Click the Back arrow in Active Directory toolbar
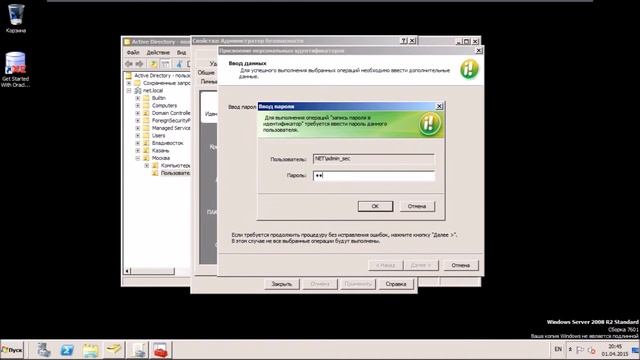This screenshot has height=360, width=640. tap(129, 64)
